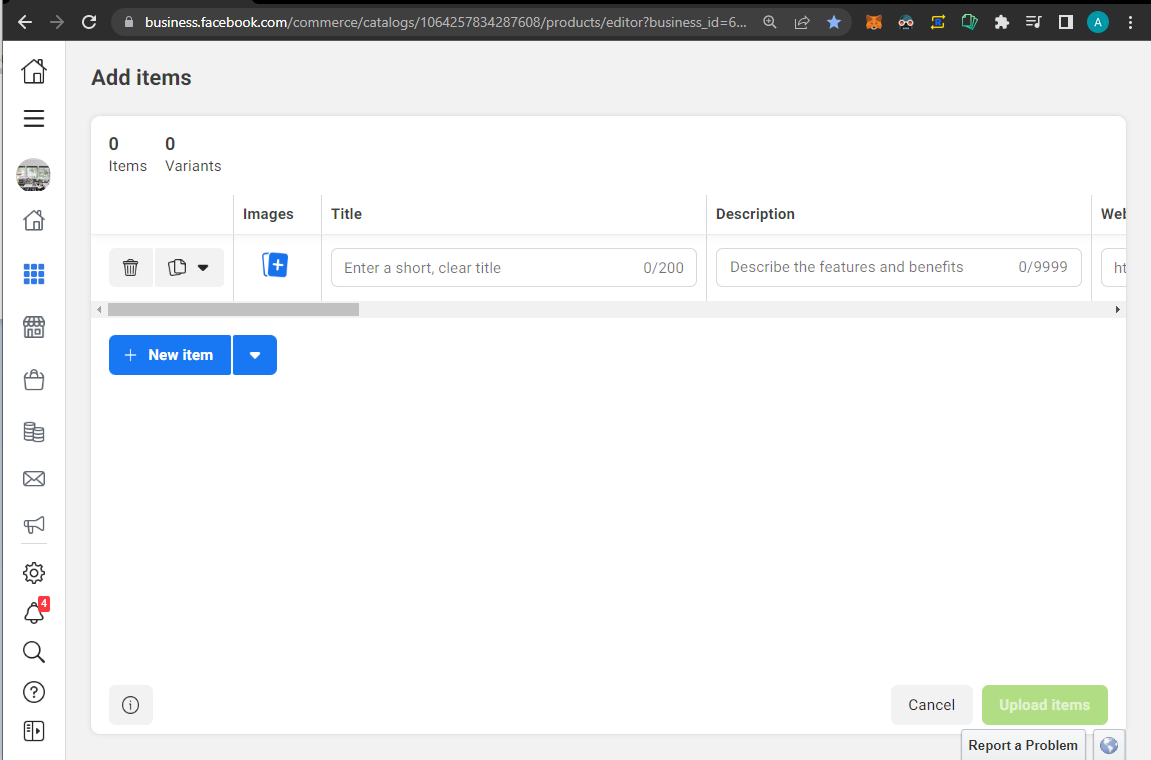This screenshot has height=760, width=1151.
Task: Click the megaphone ads icon
Action: coord(34,525)
